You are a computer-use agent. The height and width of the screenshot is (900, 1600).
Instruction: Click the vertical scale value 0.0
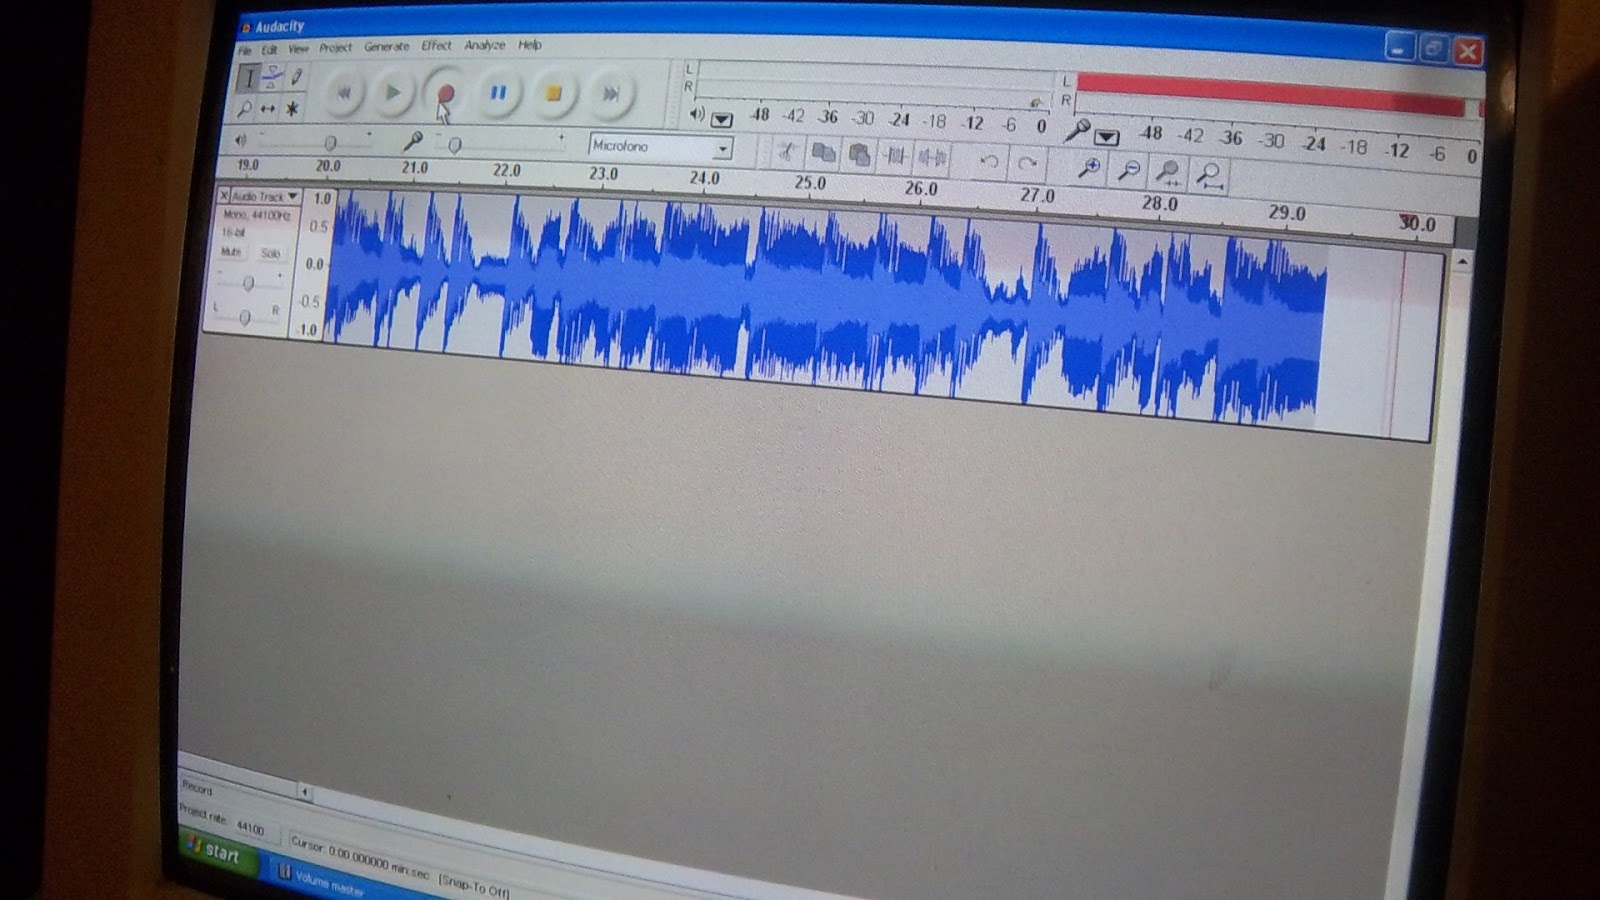[x=314, y=264]
